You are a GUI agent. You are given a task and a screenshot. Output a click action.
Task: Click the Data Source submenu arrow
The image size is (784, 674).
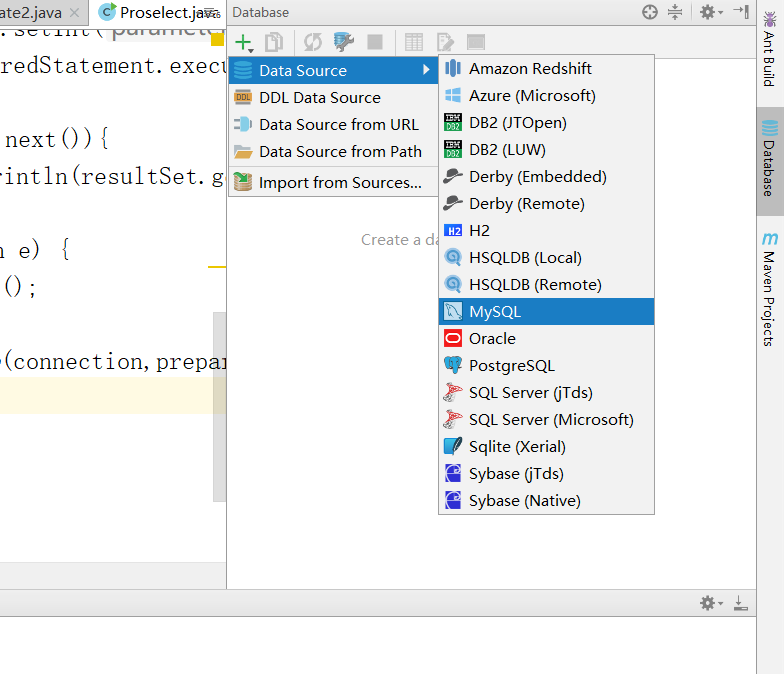[x=426, y=70]
